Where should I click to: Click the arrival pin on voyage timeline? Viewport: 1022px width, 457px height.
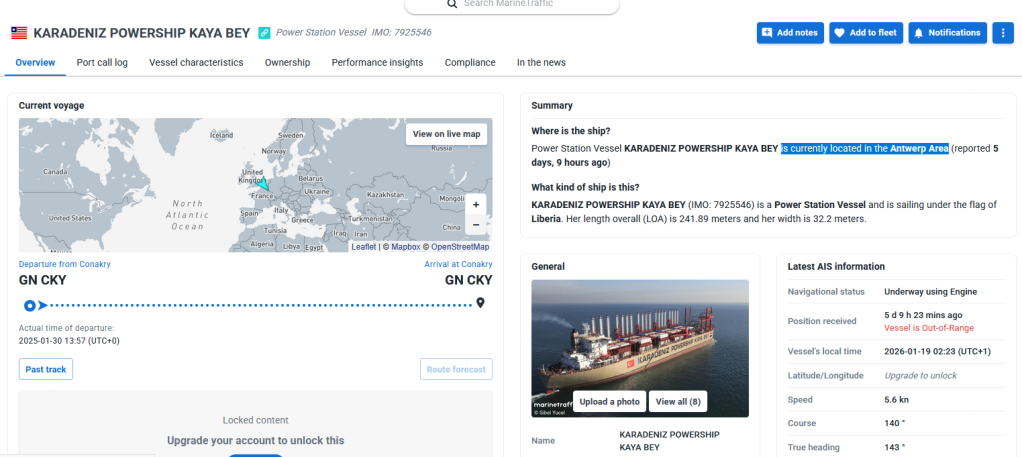[x=481, y=304]
